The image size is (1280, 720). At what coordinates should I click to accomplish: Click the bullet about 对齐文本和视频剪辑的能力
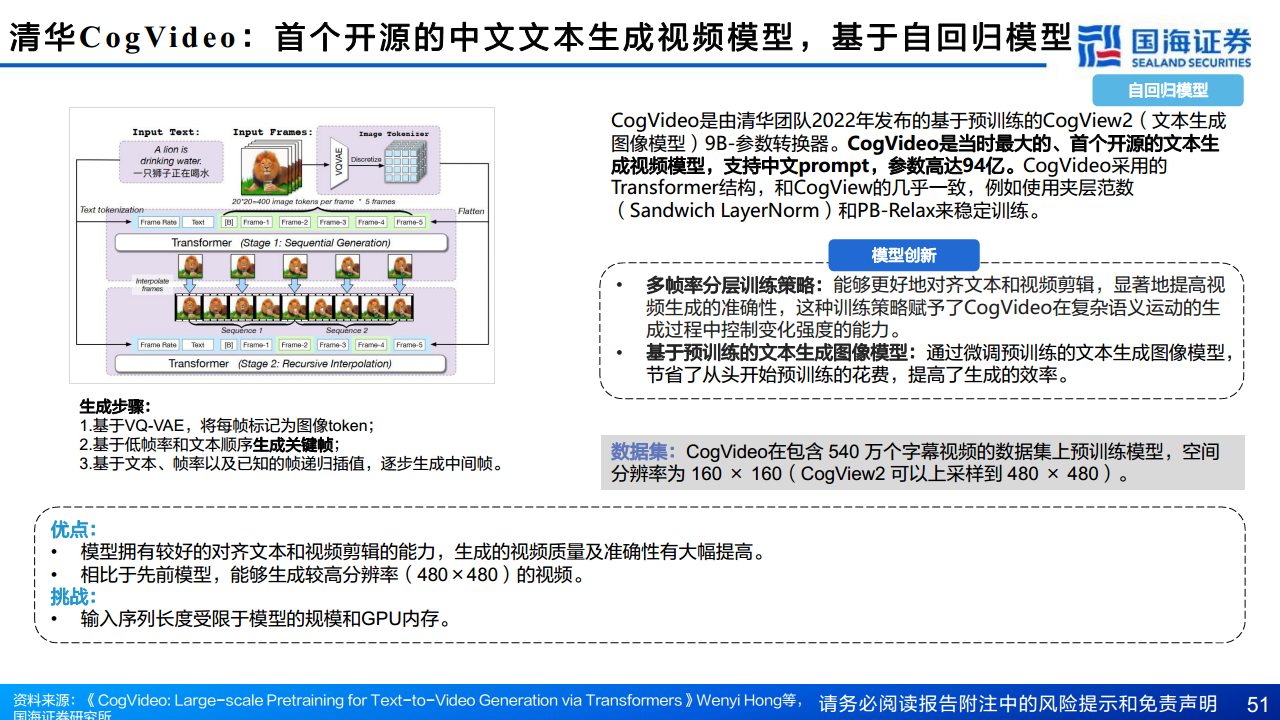tap(408, 552)
